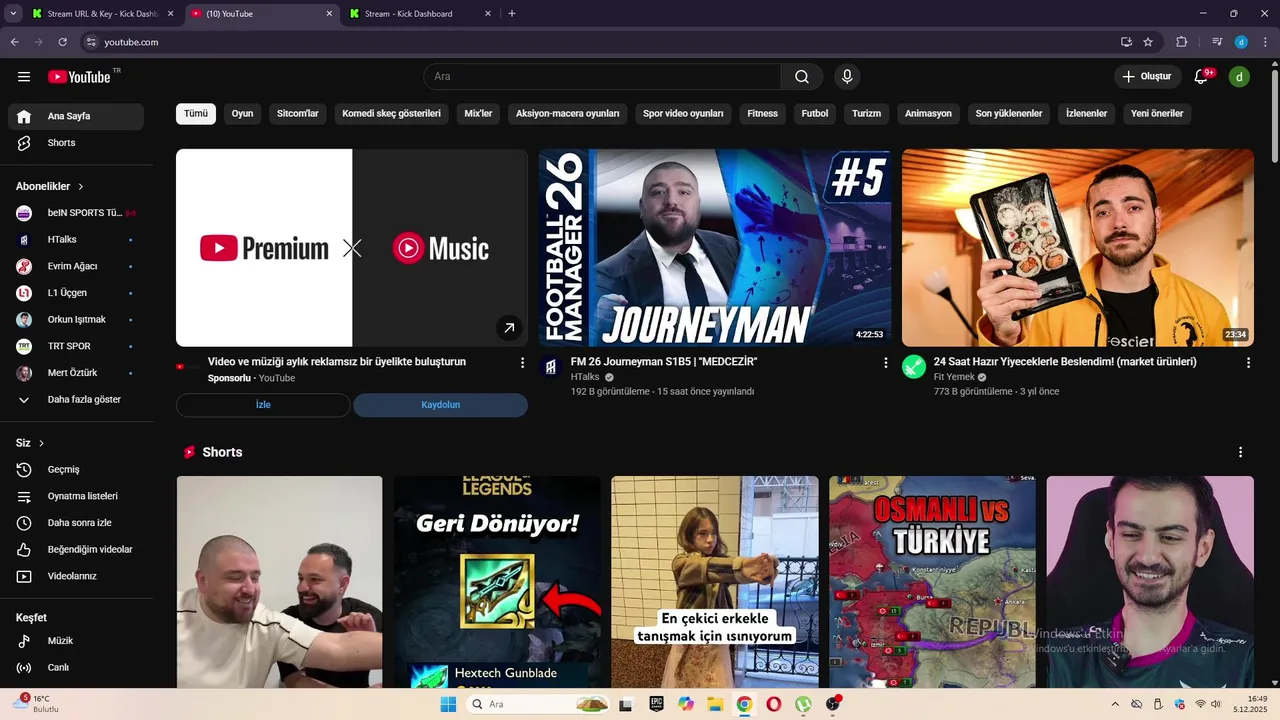
Task: Open Daha sonra izle list
Action: pyautogui.click(x=76, y=523)
